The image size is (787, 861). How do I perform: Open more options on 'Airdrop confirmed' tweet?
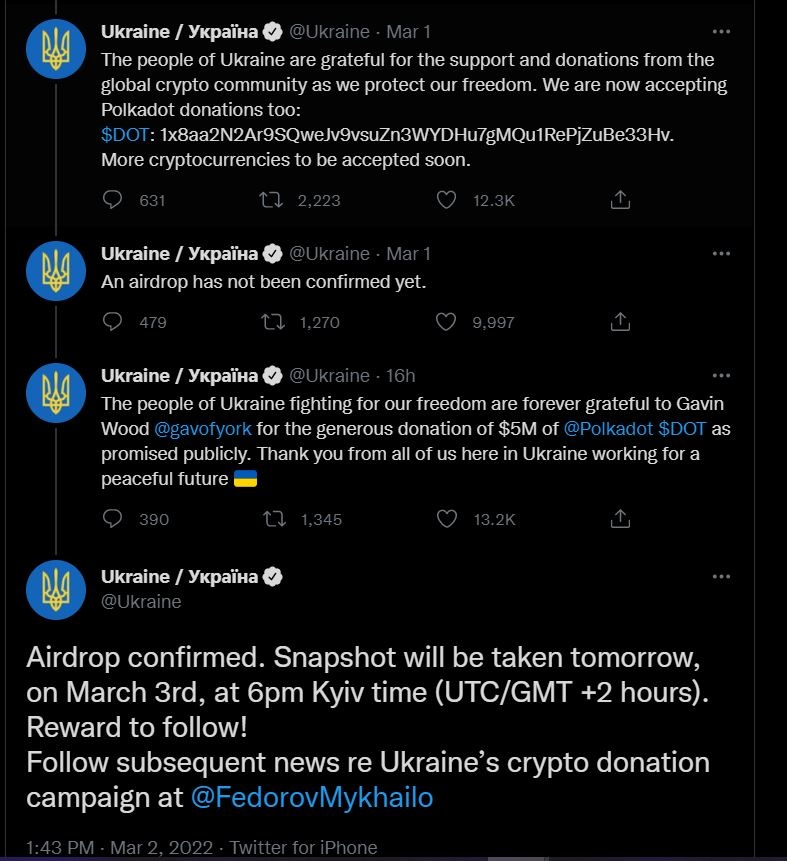(x=721, y=577)
